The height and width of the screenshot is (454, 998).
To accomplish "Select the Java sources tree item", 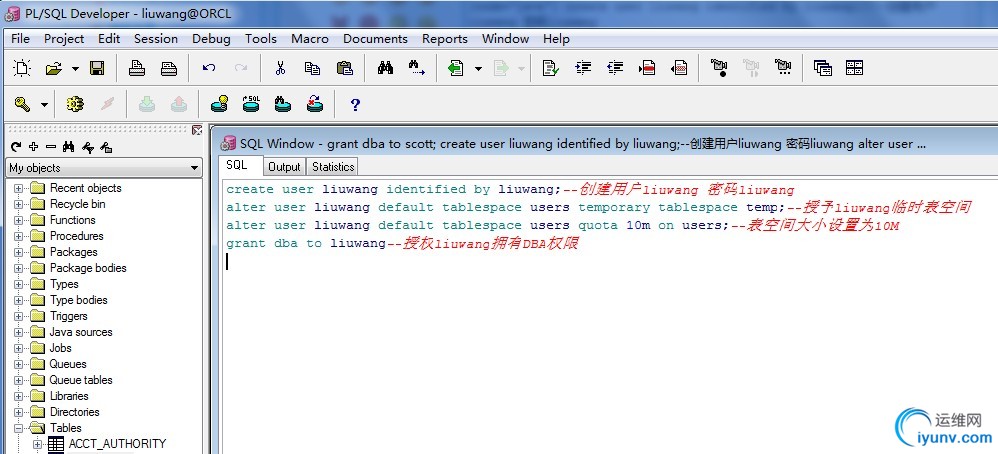I will [81, 332].
